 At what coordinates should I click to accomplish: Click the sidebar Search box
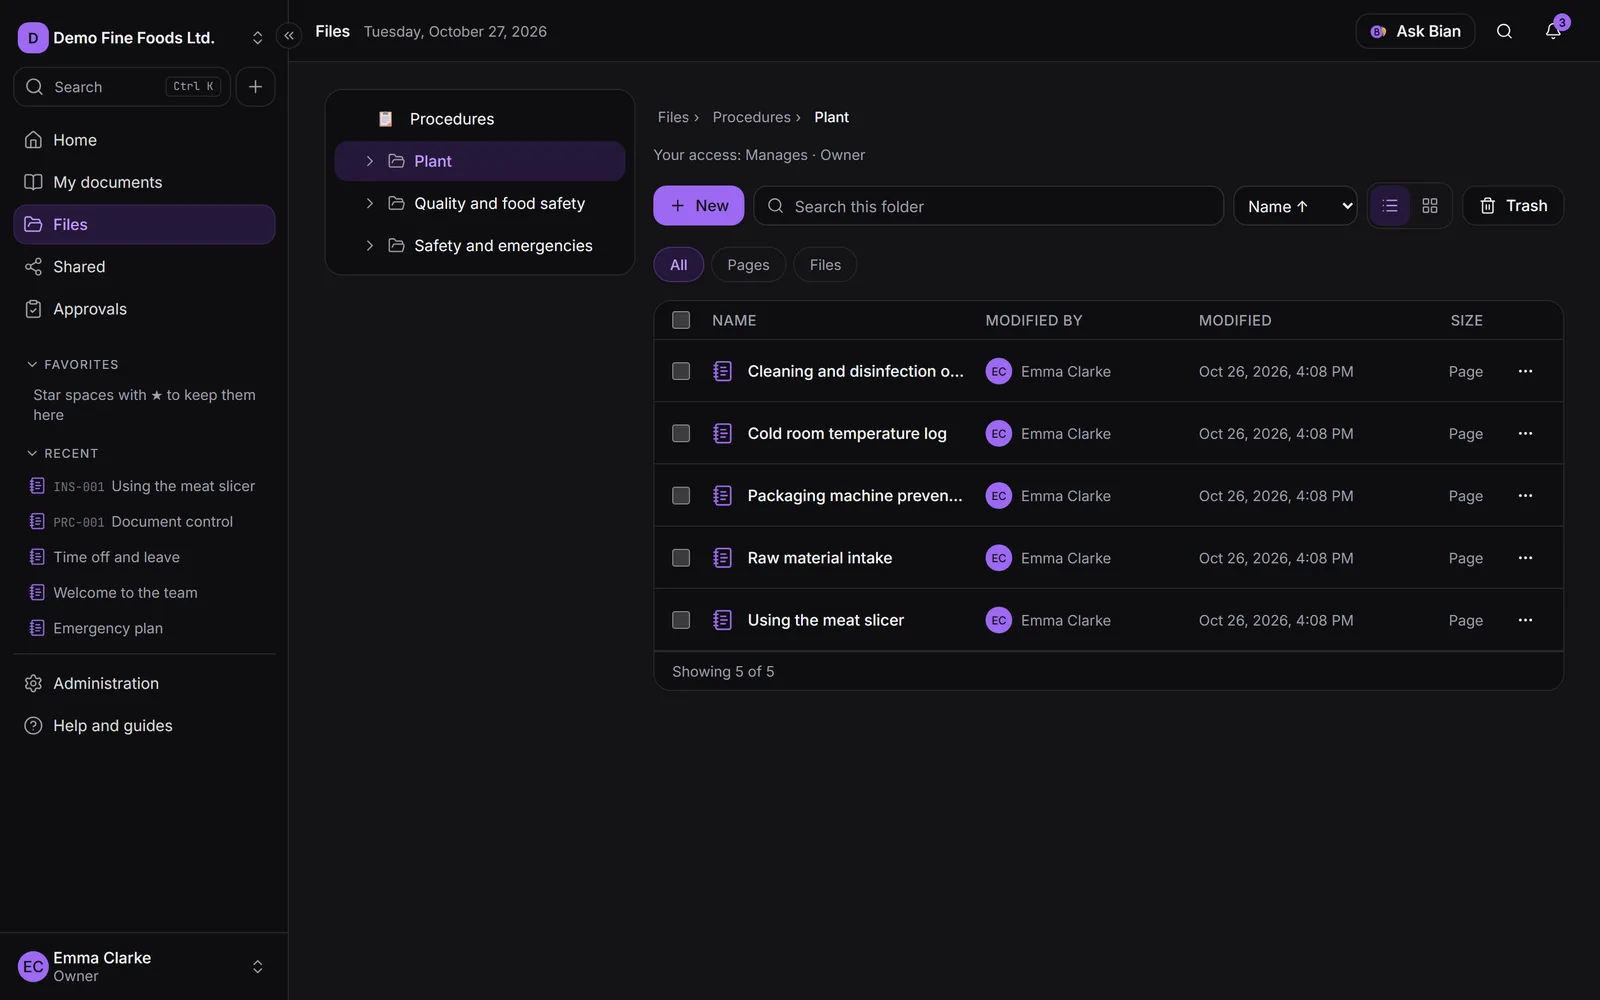coord(122,87)
